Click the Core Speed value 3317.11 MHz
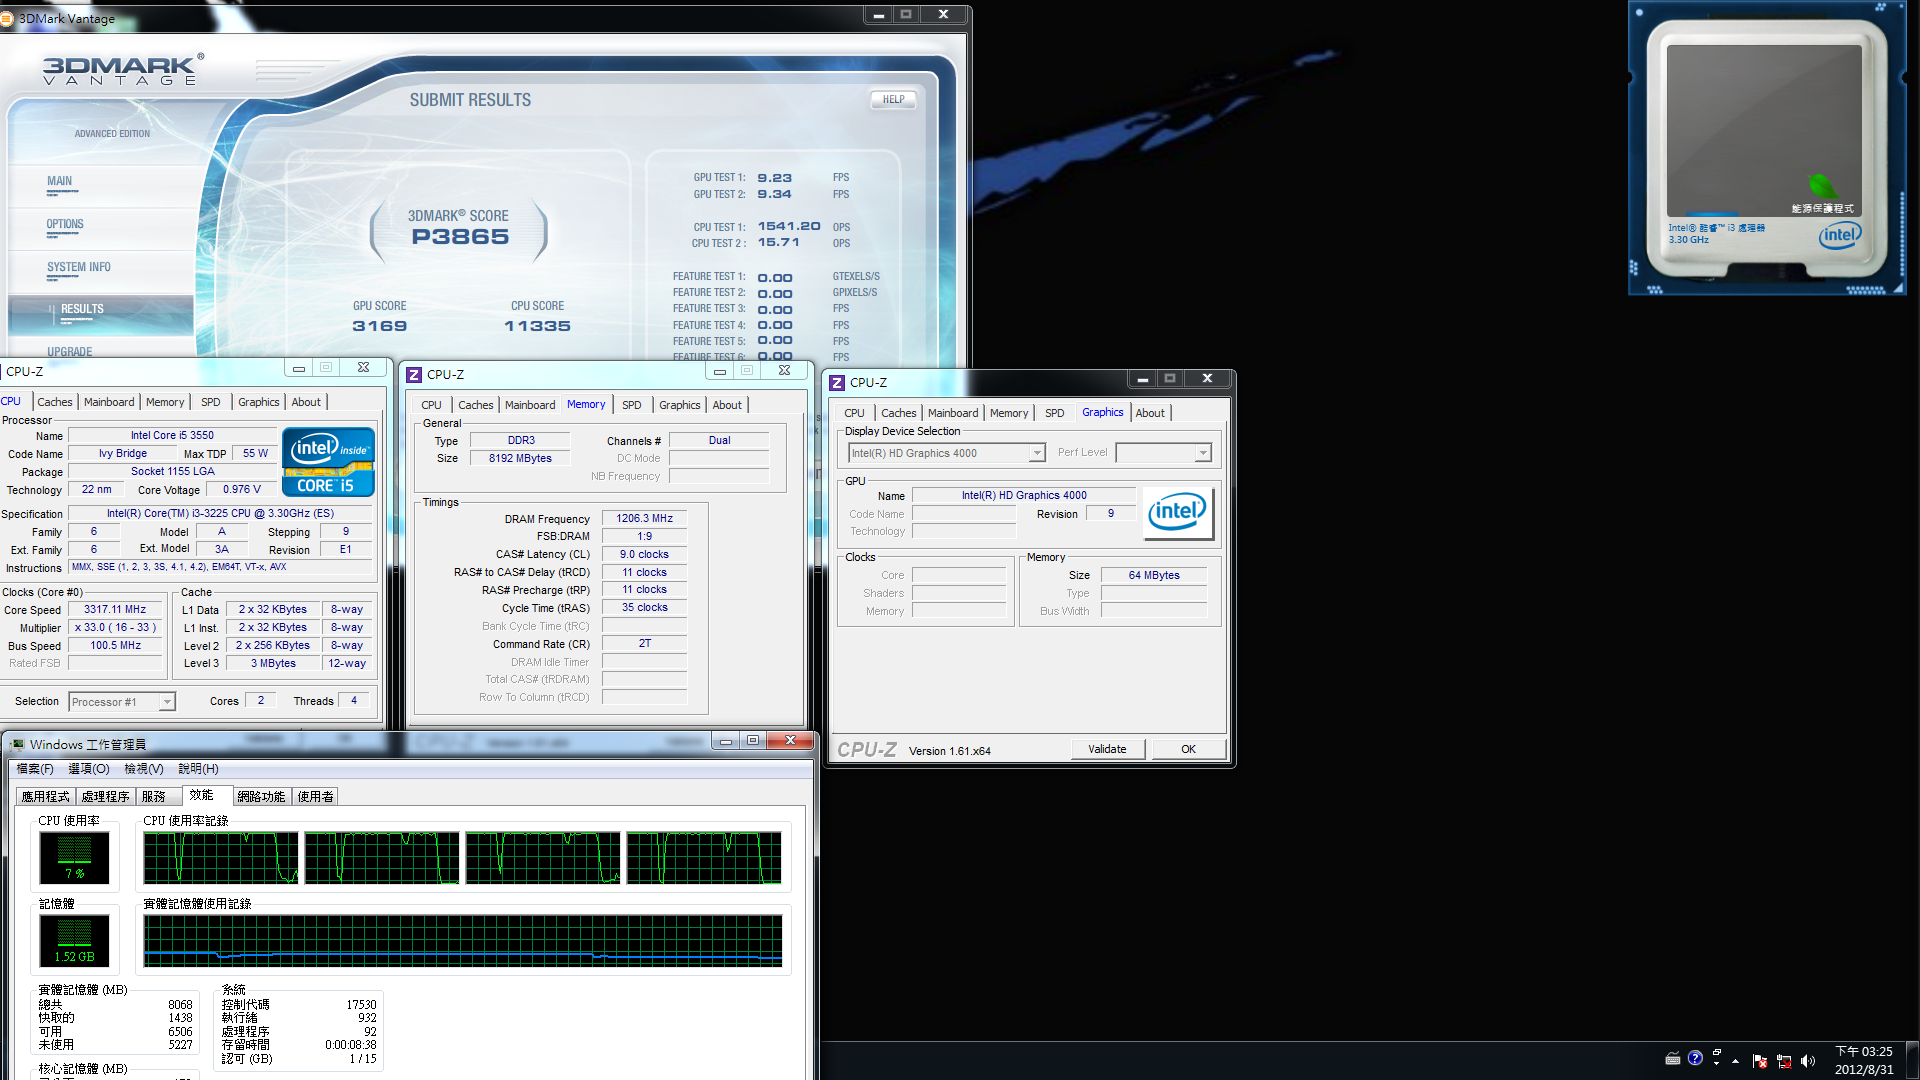The image size is (1920, 1080). pos(115,609)
